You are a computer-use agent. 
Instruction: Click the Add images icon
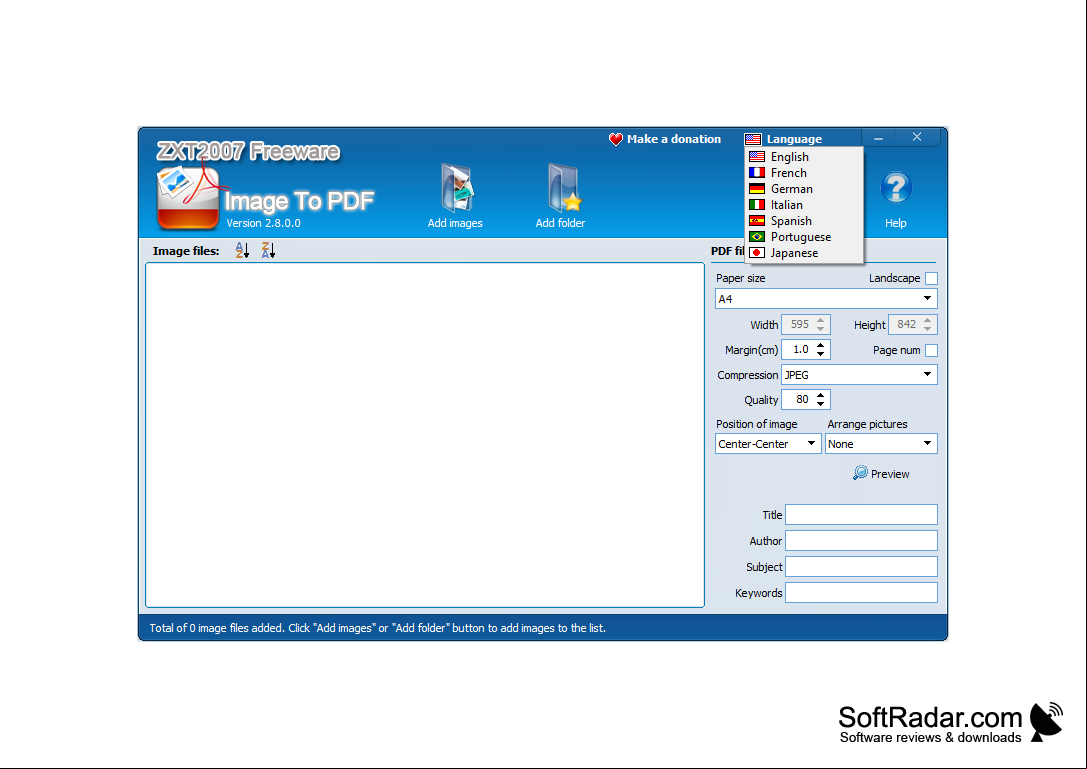(x=457, y=187)
